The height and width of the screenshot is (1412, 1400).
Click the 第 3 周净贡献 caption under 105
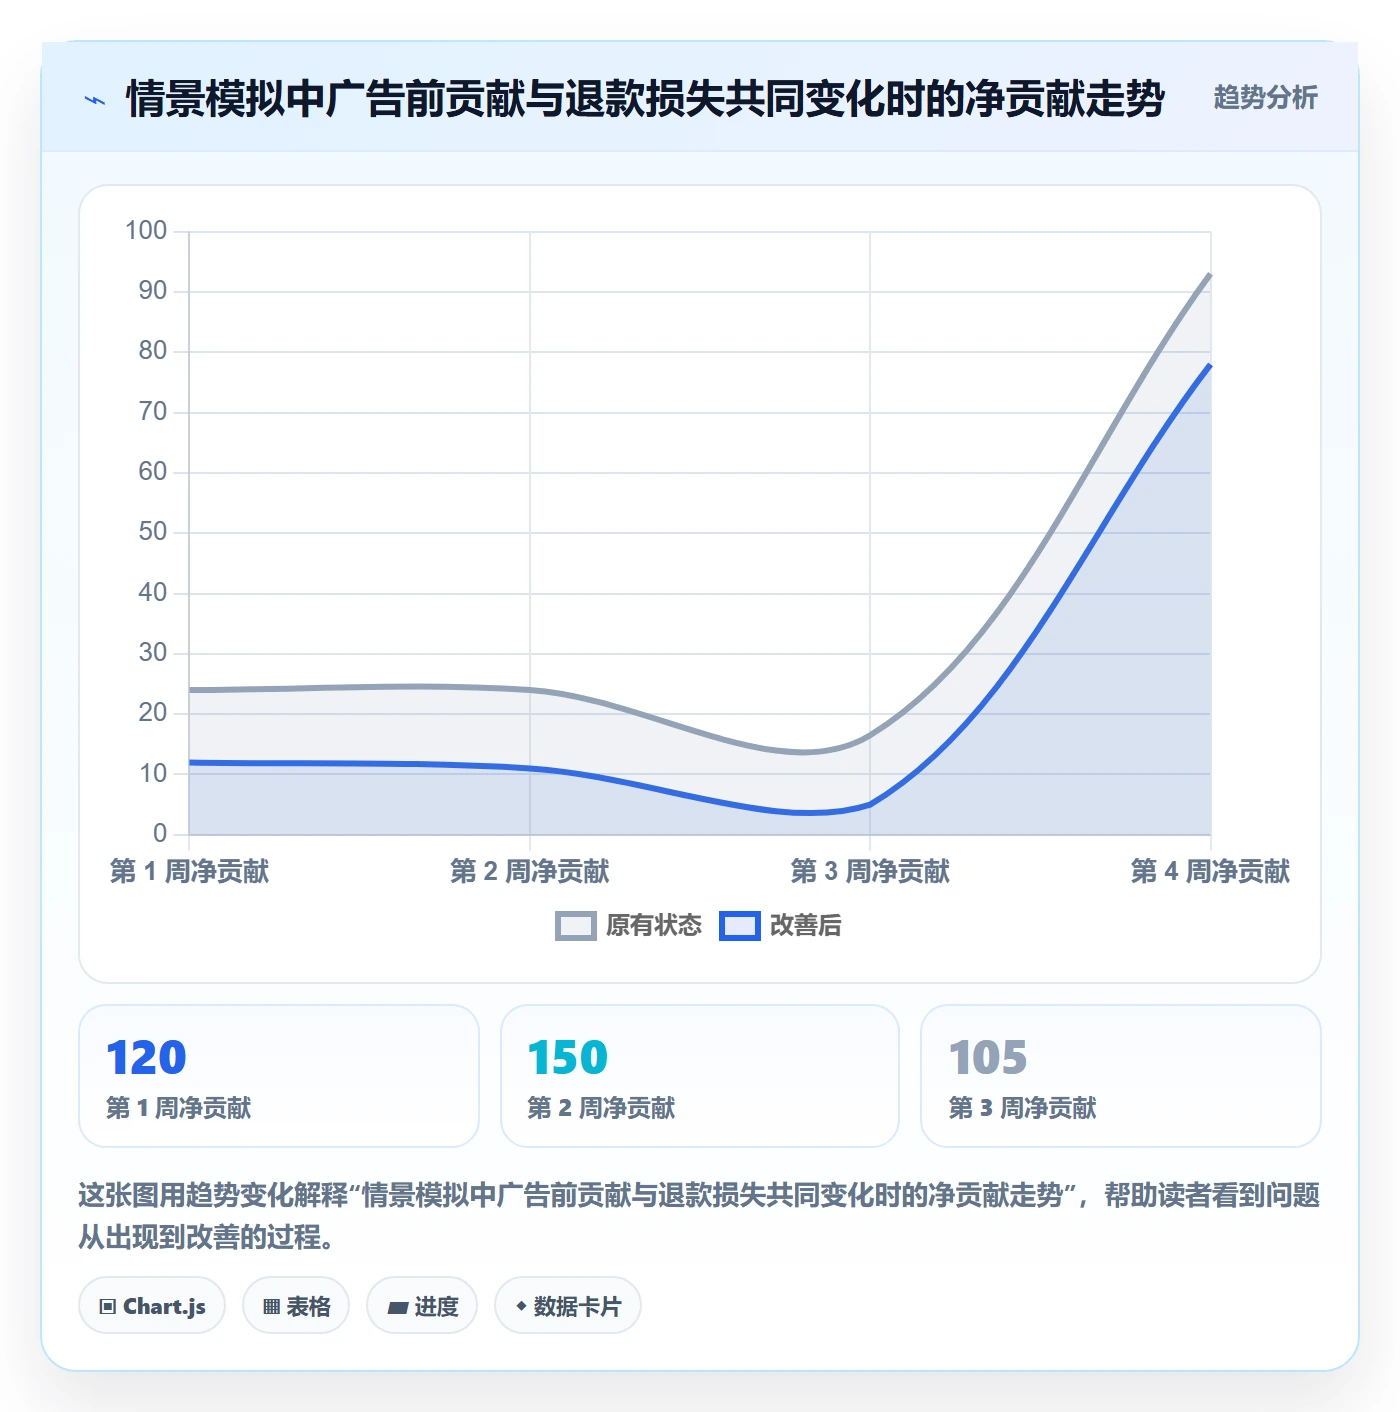(x=1022, y=1108)
